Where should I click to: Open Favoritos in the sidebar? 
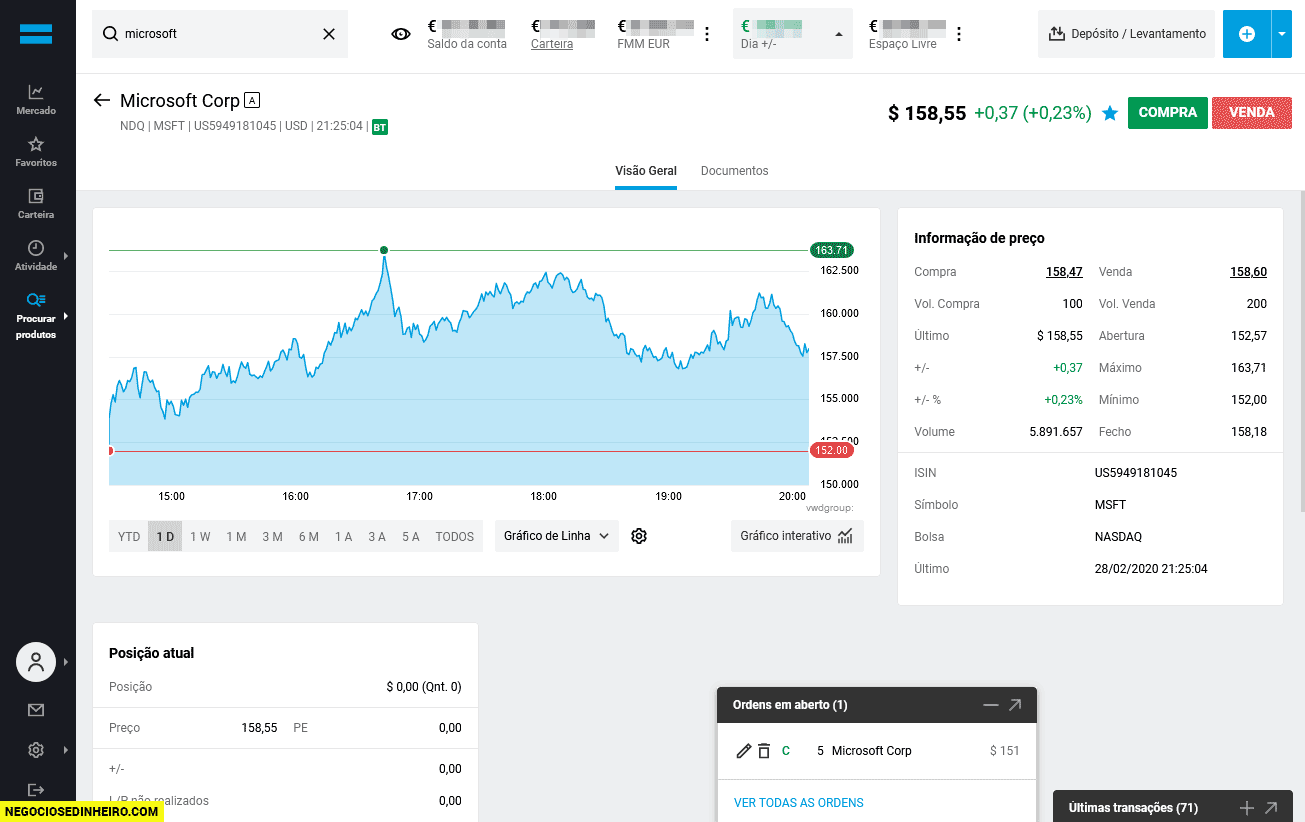coord(36,151)
